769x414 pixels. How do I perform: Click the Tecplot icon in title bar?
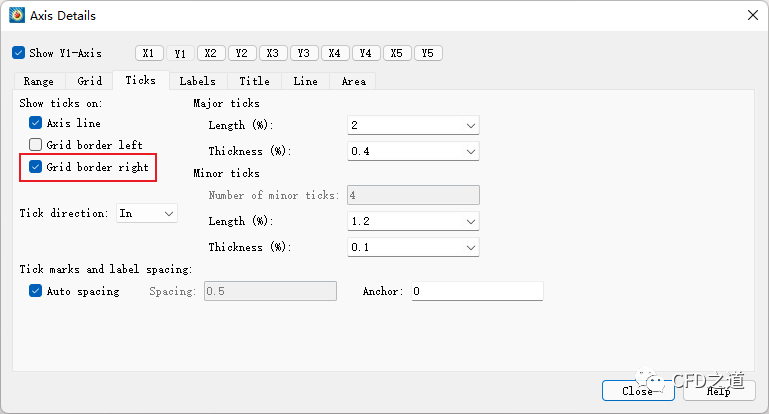tap(16, 15)
